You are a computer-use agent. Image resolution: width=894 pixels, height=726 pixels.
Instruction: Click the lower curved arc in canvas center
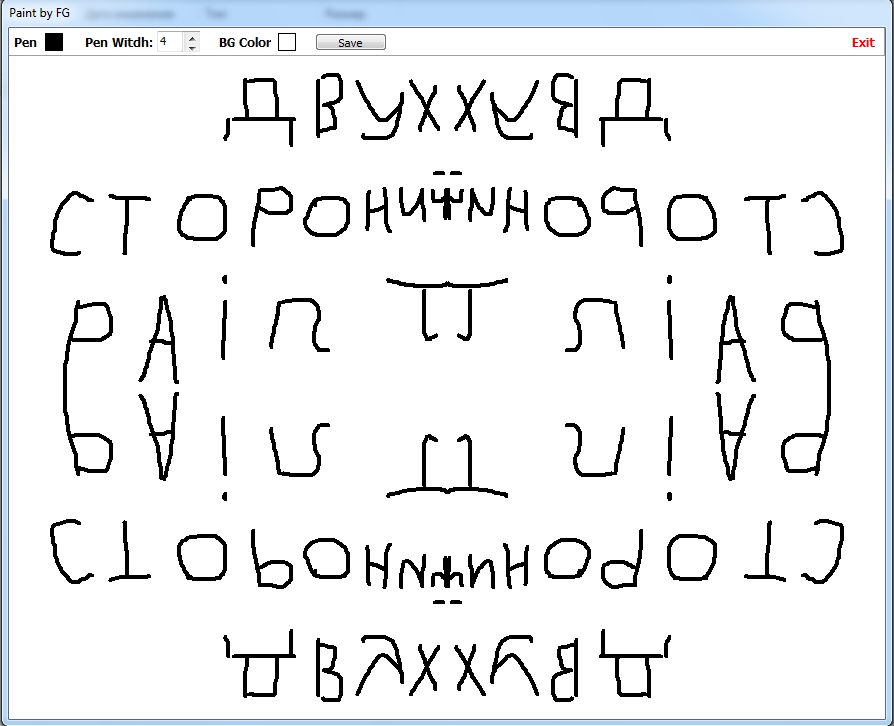point(446,492)
